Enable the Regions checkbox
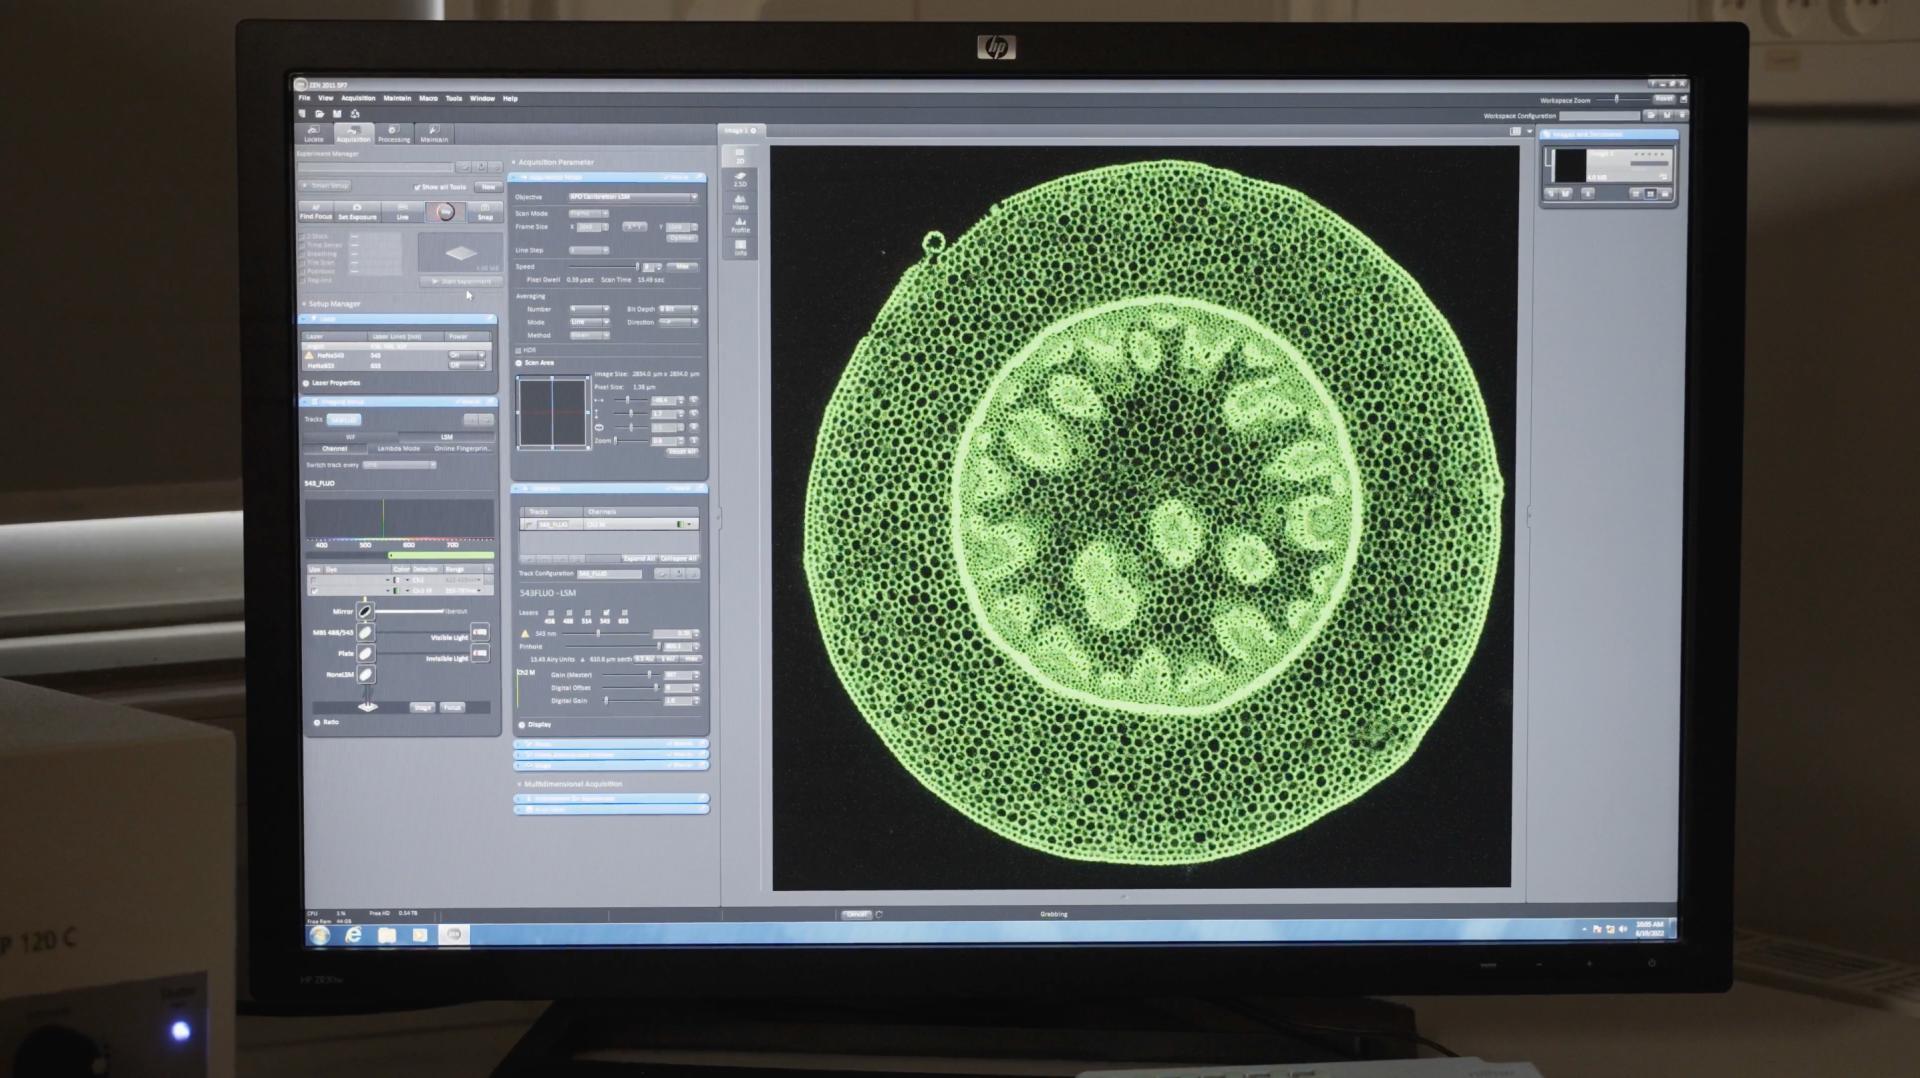This screenshot has height=1078, width=1920. [x=303, y=280]
